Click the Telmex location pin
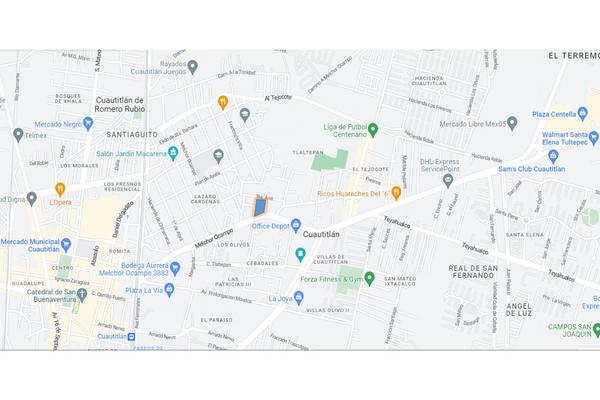600x400 pixels. point(18,135)
